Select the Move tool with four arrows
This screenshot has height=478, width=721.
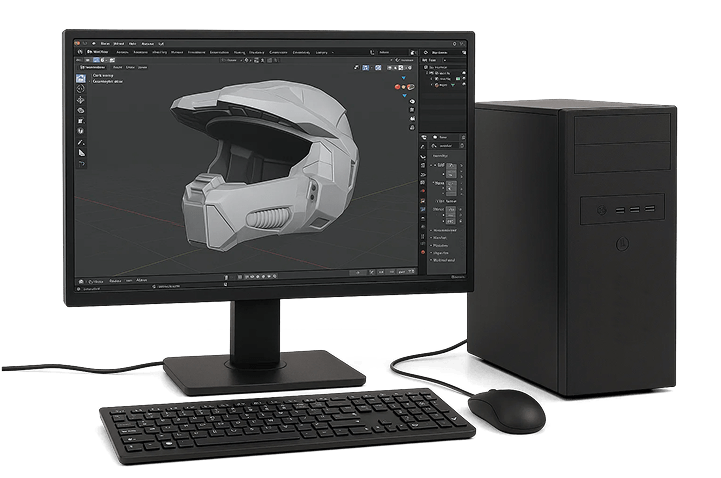pos(80,100)
